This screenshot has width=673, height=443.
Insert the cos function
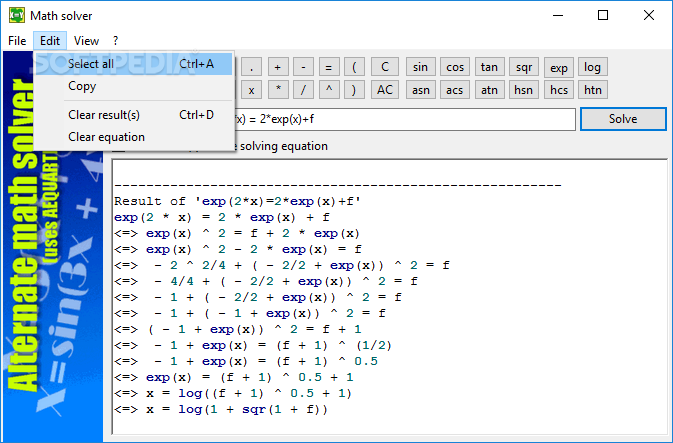(455, 67)
